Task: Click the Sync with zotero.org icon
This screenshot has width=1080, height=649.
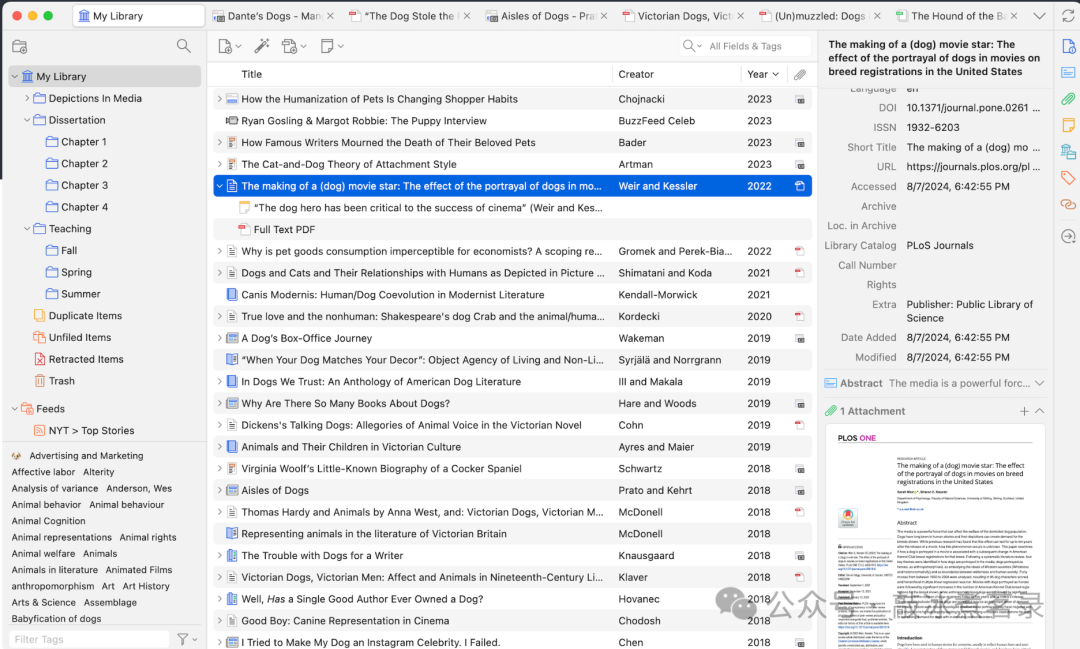Action: pos(1068,16)
